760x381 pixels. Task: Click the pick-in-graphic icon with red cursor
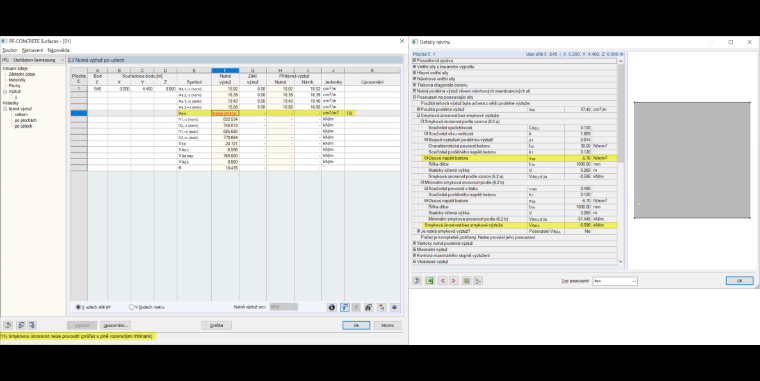381,307
